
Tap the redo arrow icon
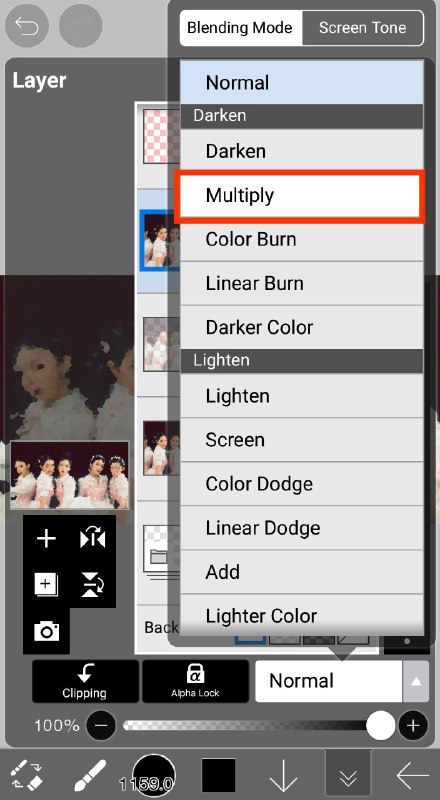[81, 26]
